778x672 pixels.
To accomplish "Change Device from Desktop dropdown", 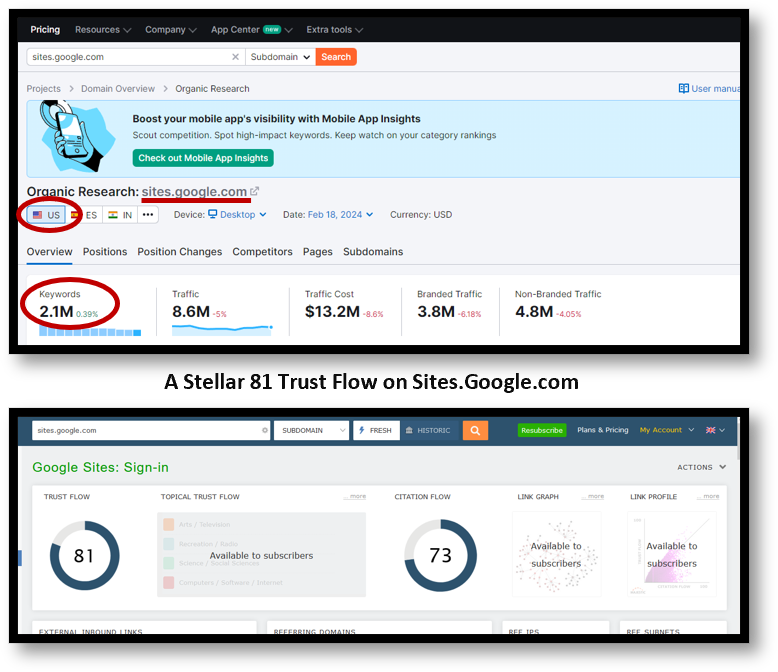I will tap(237, 215).
